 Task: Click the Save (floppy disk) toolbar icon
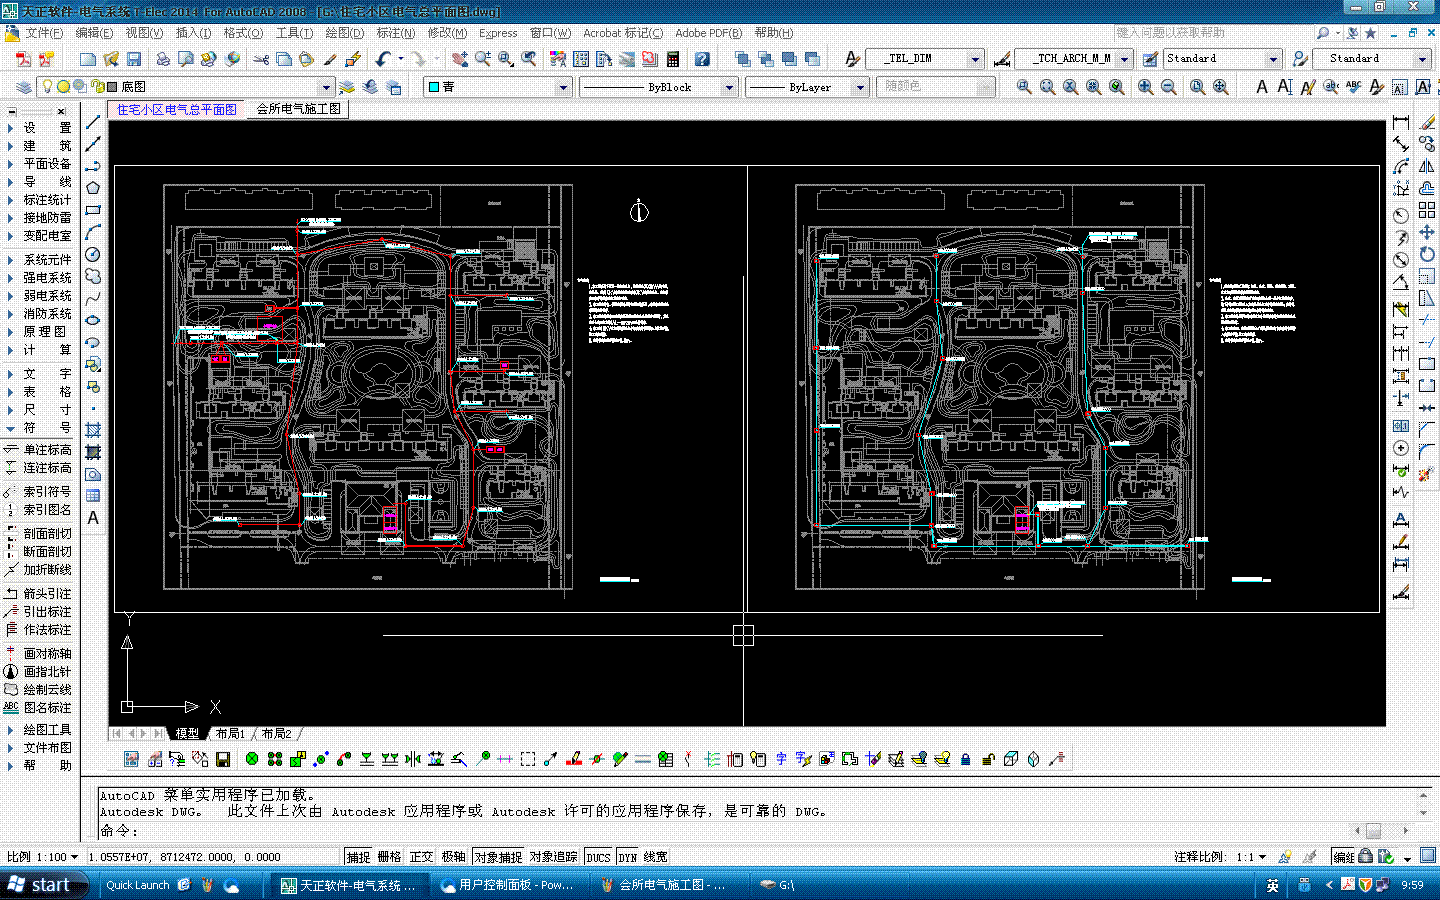134,59
